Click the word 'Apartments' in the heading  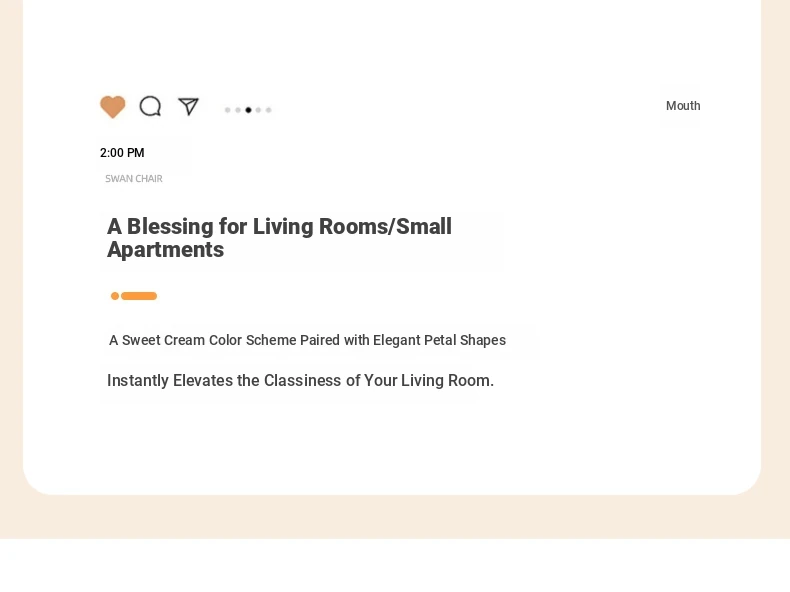coord(165,250)
